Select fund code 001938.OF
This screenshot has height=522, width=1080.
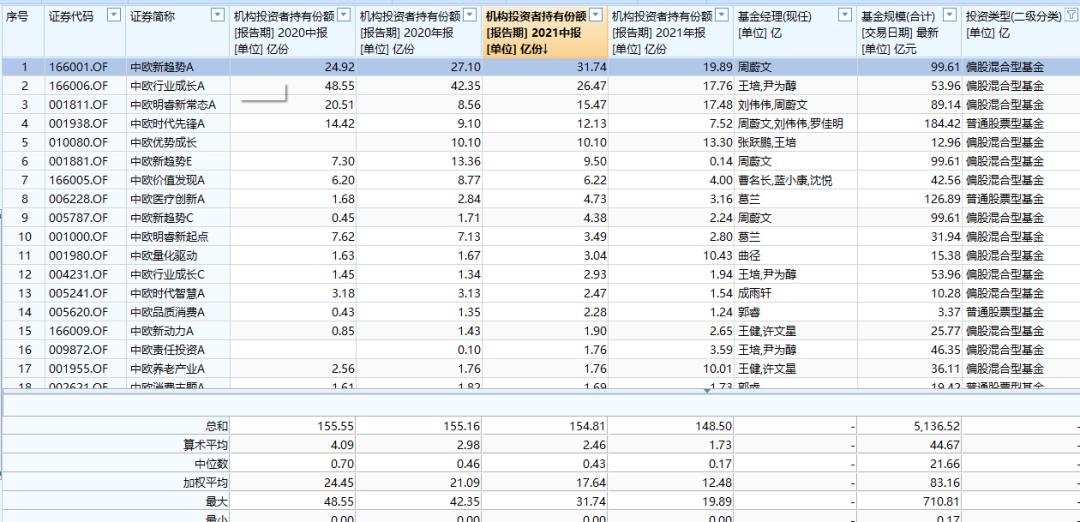pyautogui.click(x=79, y=124)
